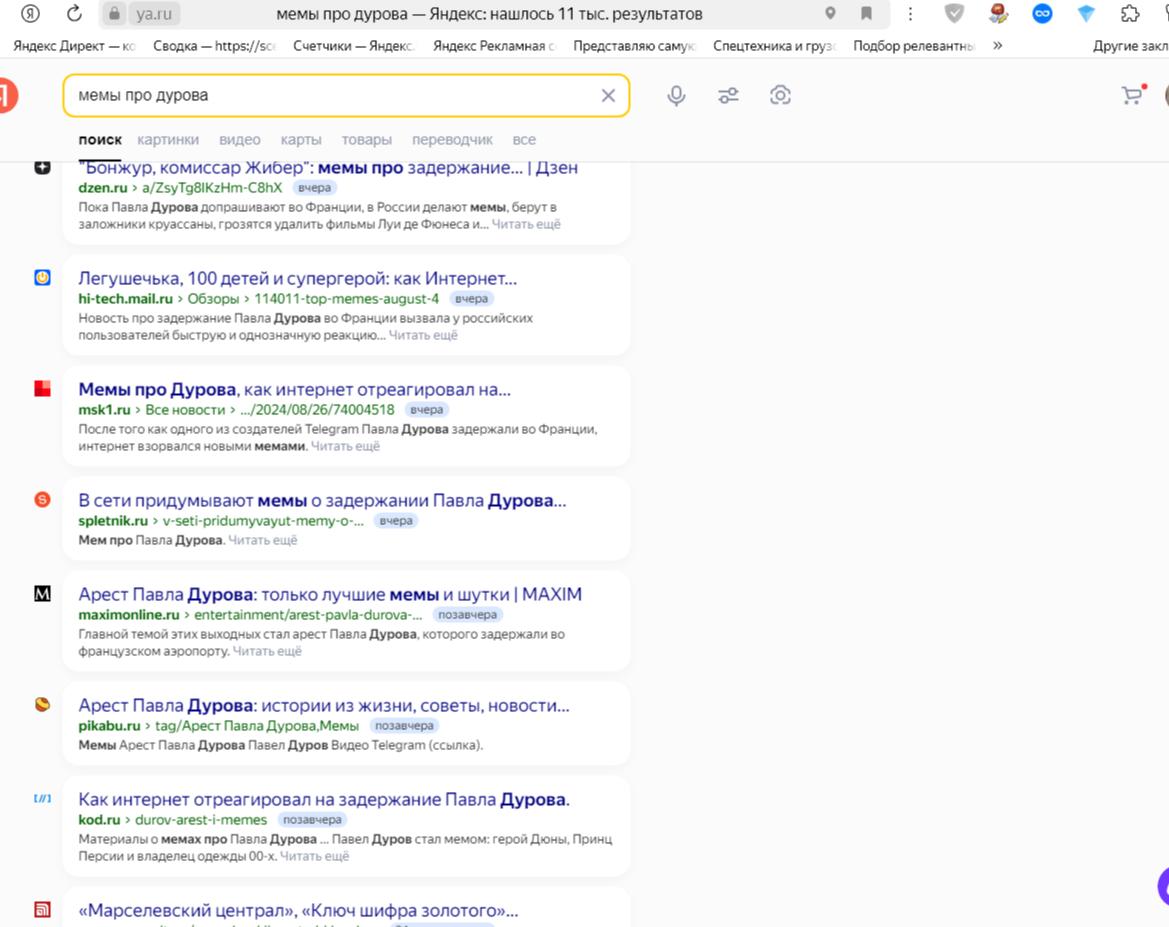The width and height of the screenshot is (1169, 927).
Task: Open result '«Марселевский централ», «Ключ шифра золотого»'
Action: 298,911
